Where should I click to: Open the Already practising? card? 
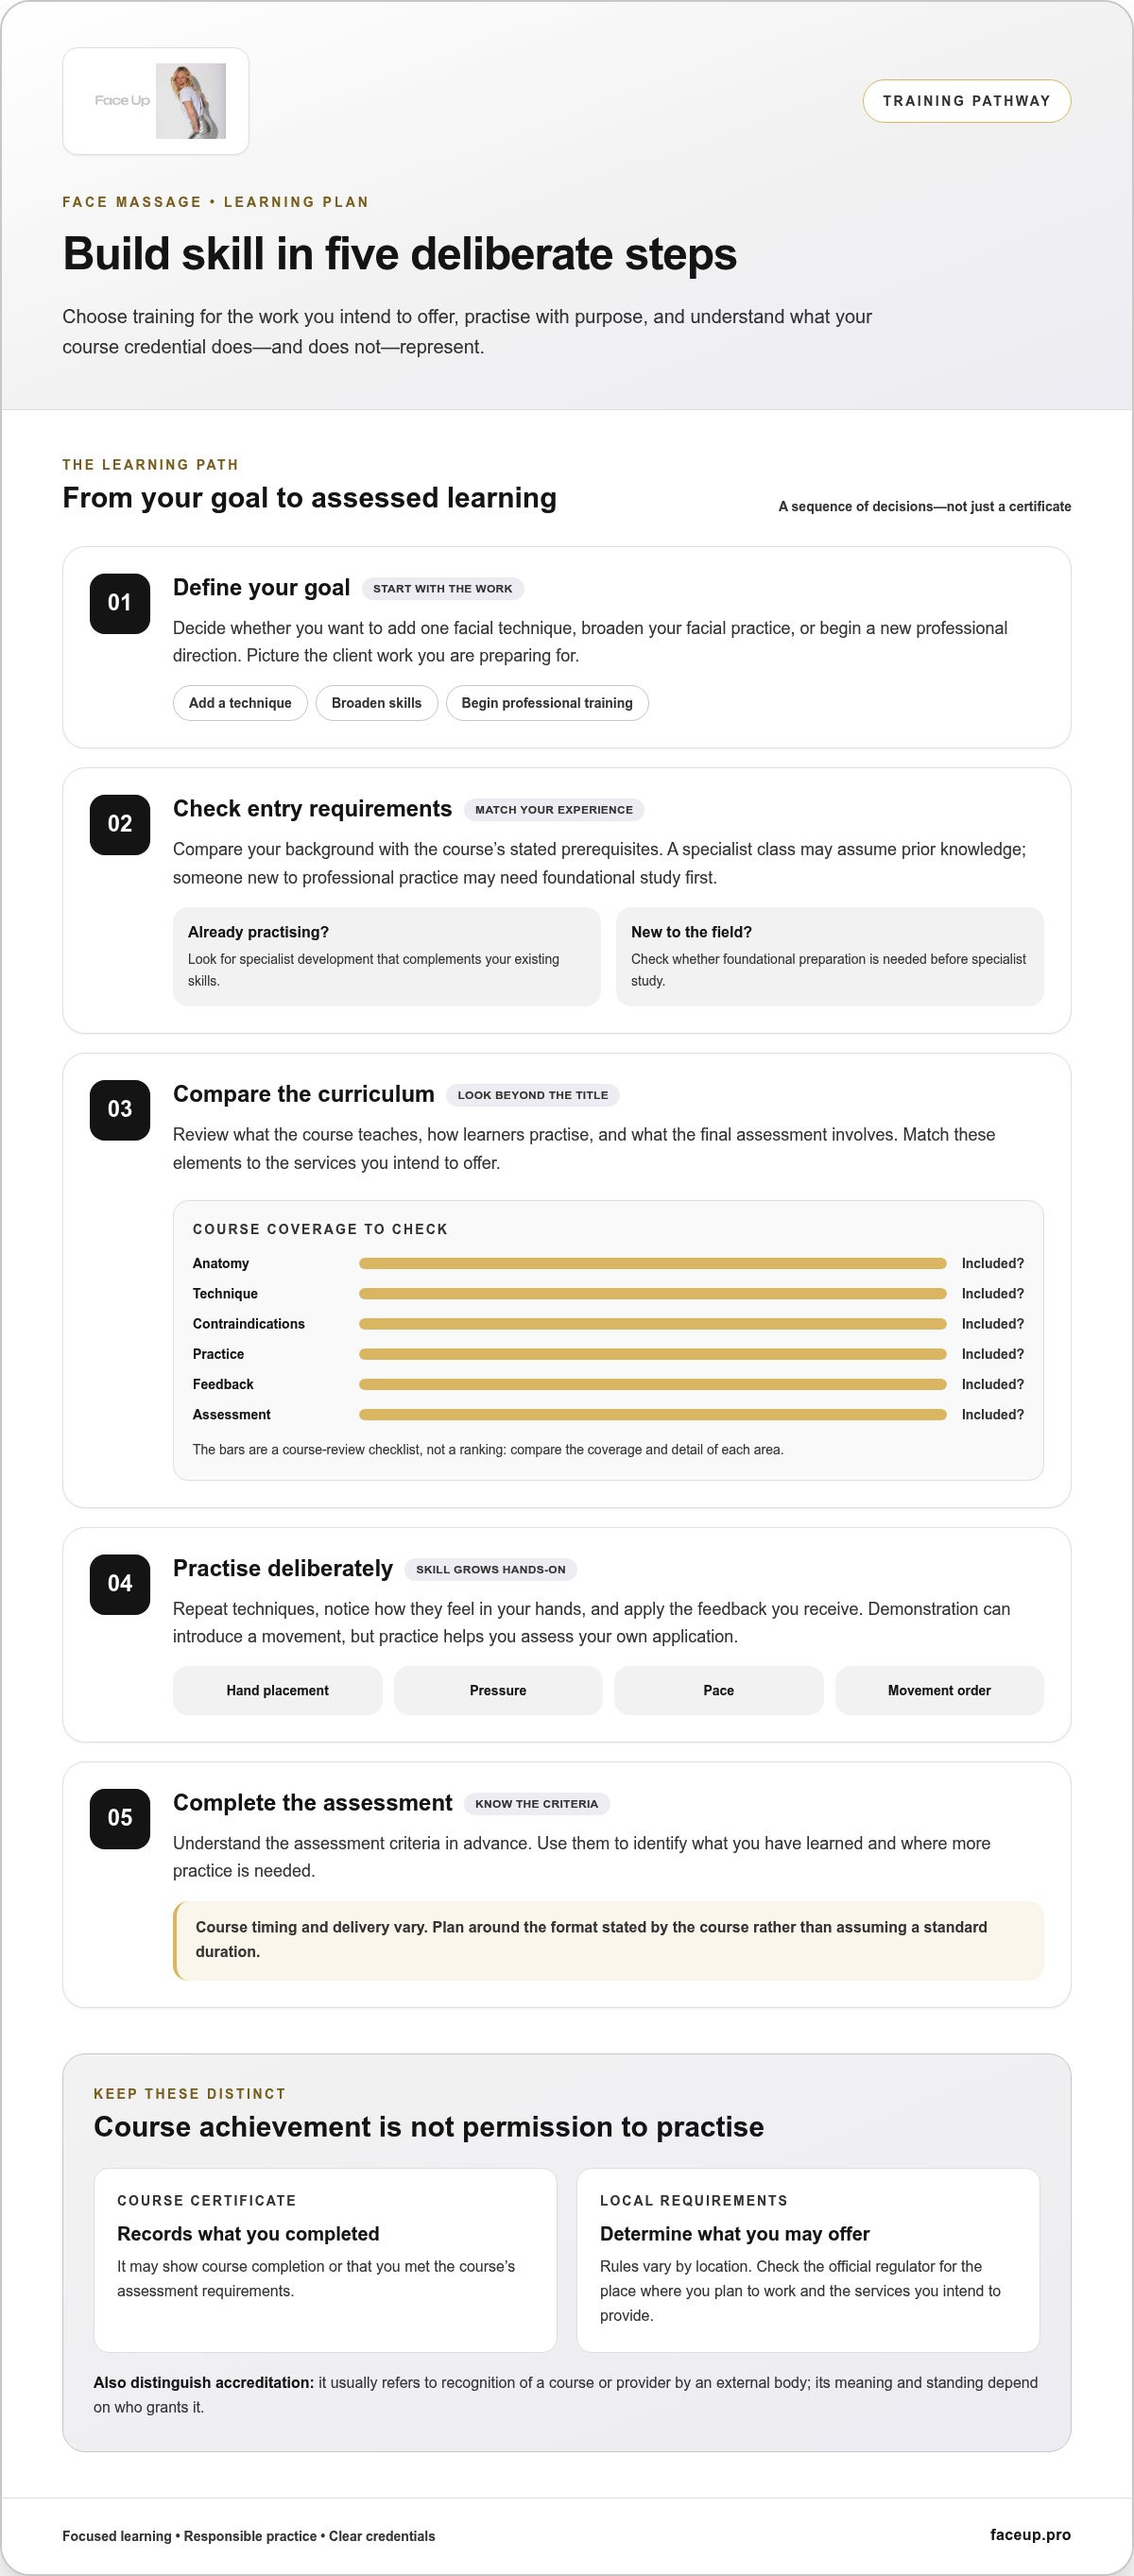(387, 956)
